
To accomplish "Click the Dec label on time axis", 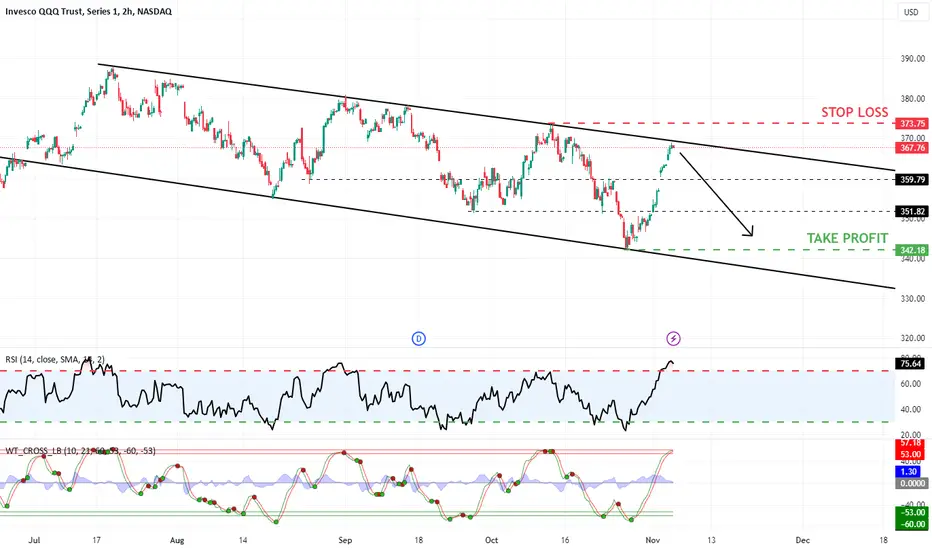I will tap(802, 540).
